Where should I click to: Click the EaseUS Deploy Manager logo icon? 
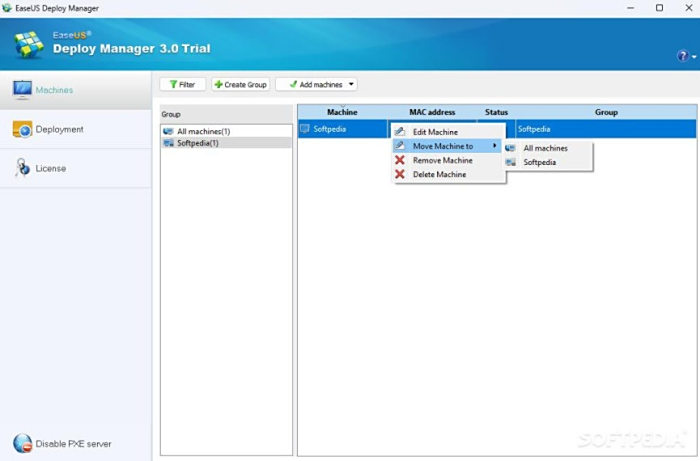tap(30, 44)
